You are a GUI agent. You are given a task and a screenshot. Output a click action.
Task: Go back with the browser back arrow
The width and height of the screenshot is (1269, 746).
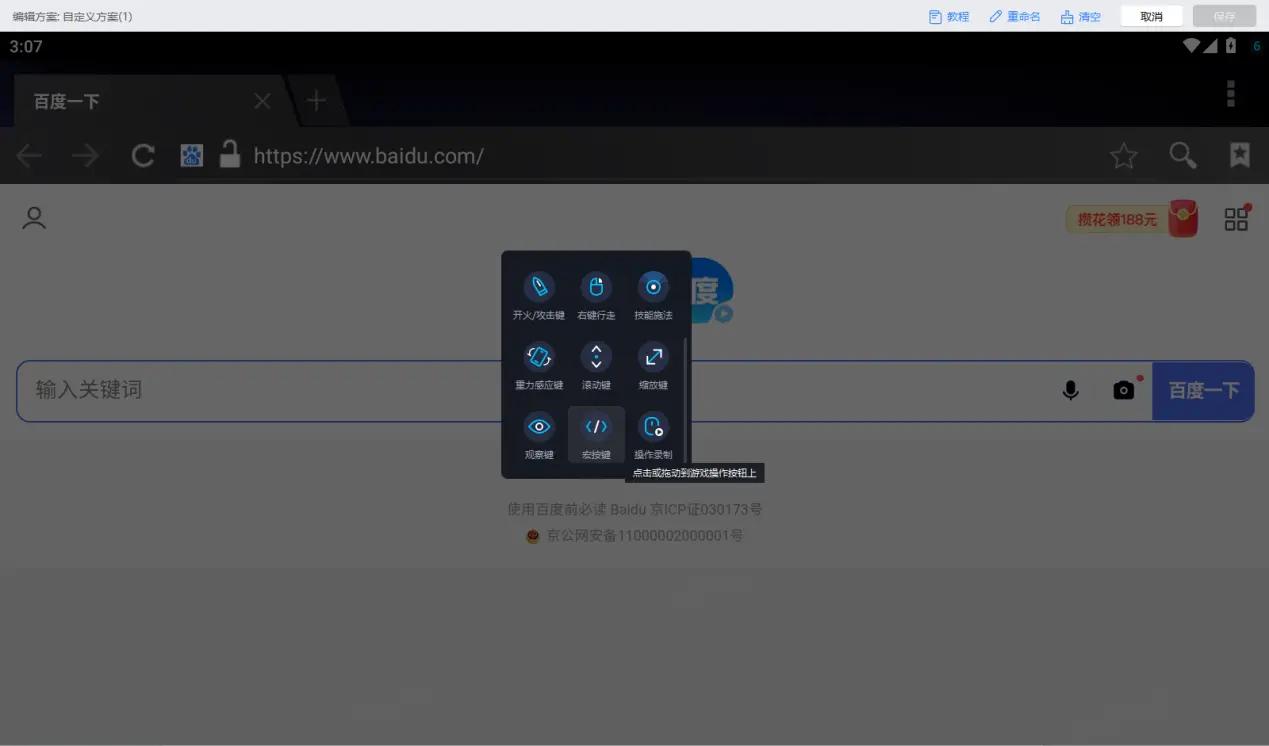(29, 155)
